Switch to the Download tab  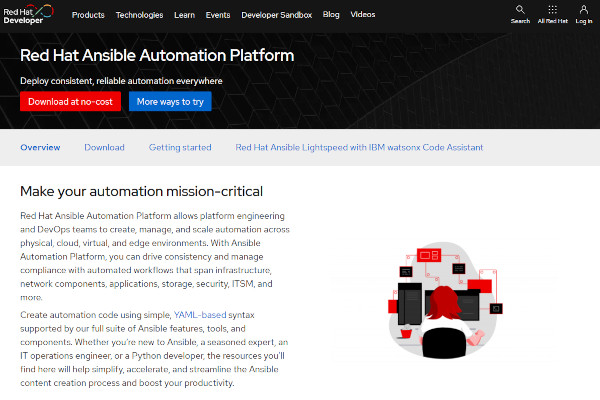104,147
